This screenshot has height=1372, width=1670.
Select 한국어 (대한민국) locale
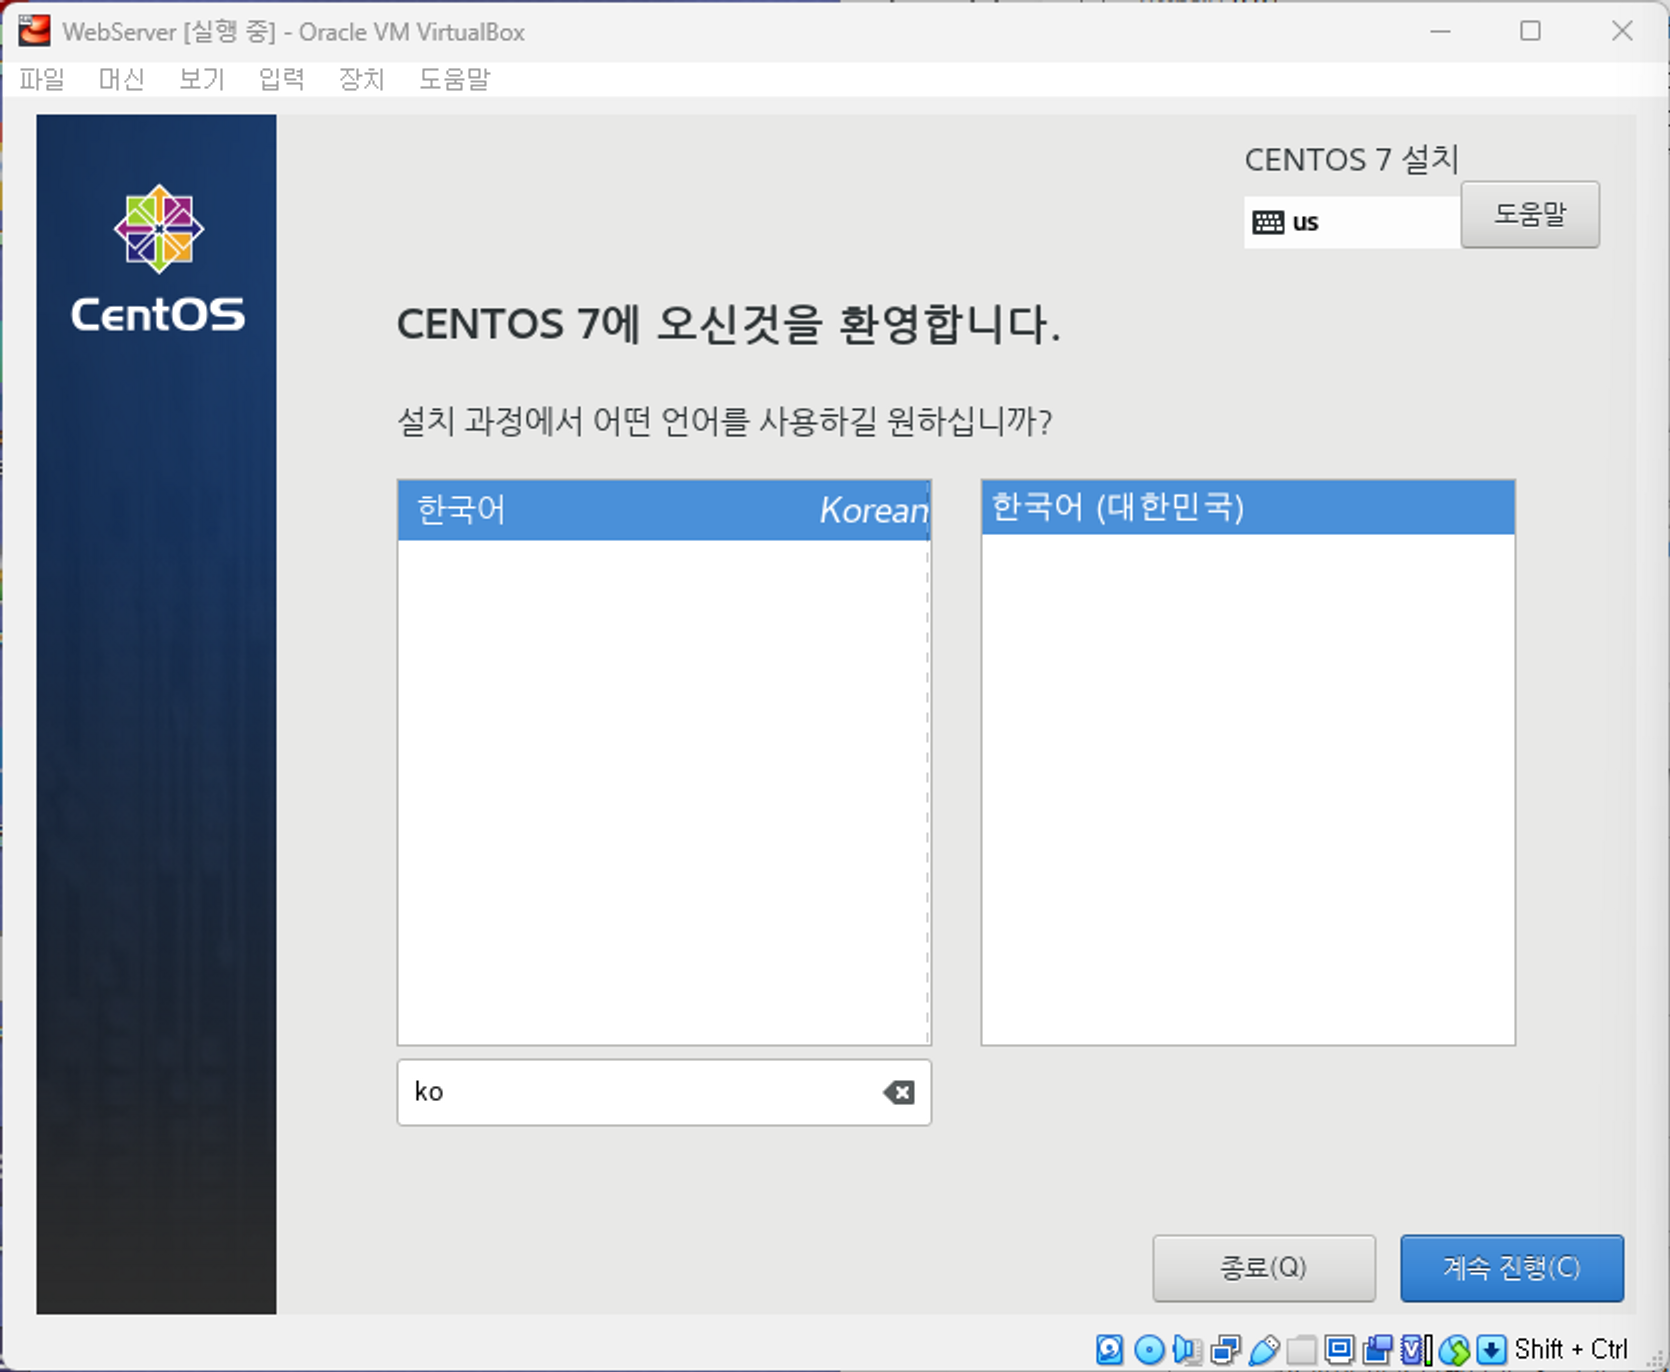click(x=1248, y=508)
